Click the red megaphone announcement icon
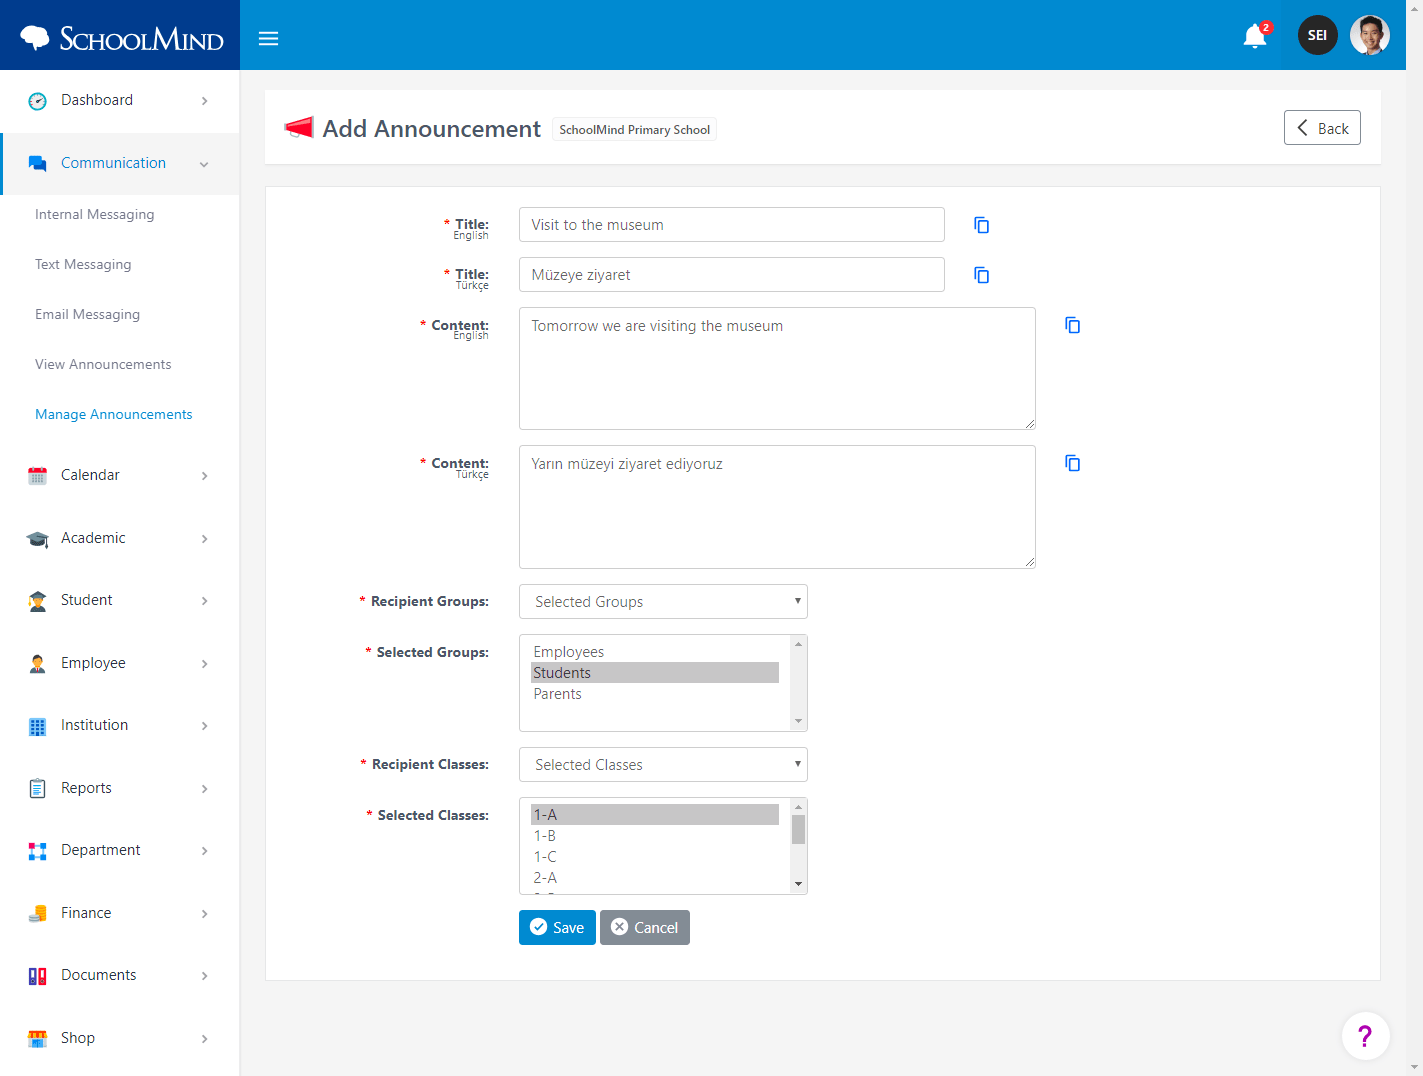This screenshot has width=1423, height=1076. pyautogui.click(x=299, y=127)
